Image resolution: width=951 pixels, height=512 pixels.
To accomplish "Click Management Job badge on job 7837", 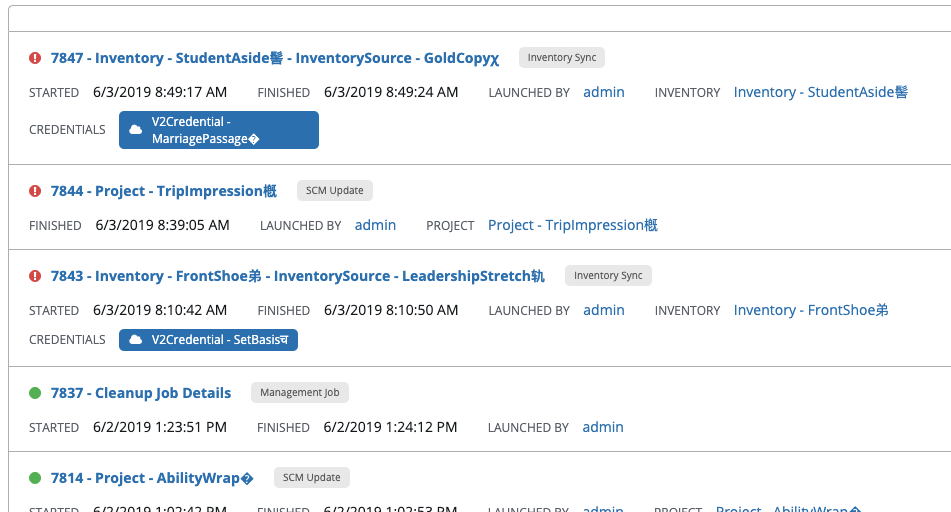I will pyautogui.click(x=300, y=392).
